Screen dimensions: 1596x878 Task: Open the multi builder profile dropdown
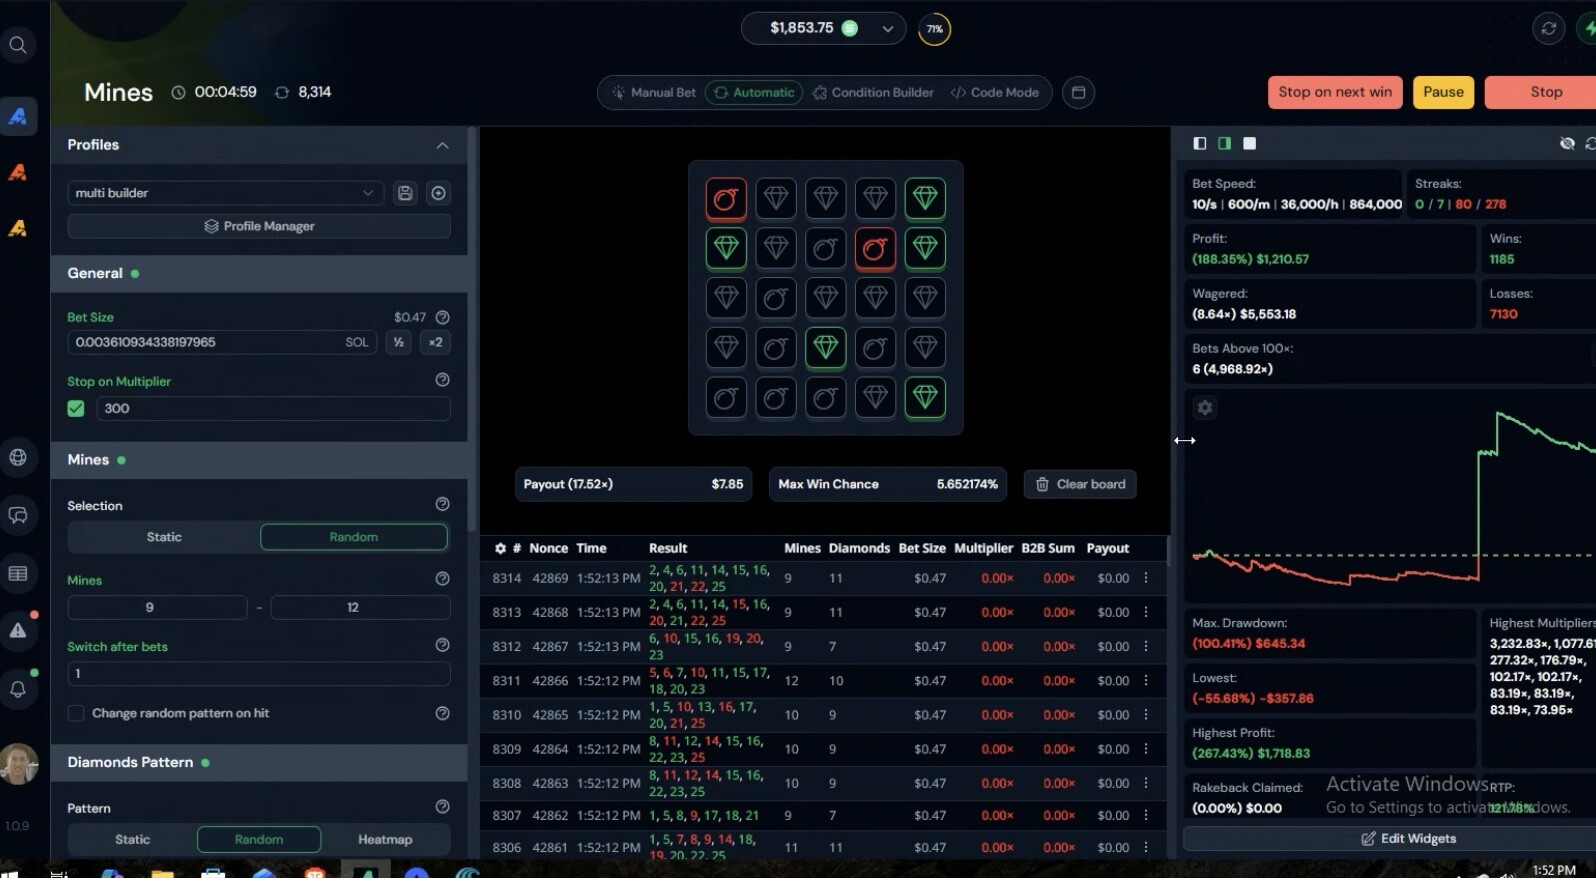(x=225, y=193)
